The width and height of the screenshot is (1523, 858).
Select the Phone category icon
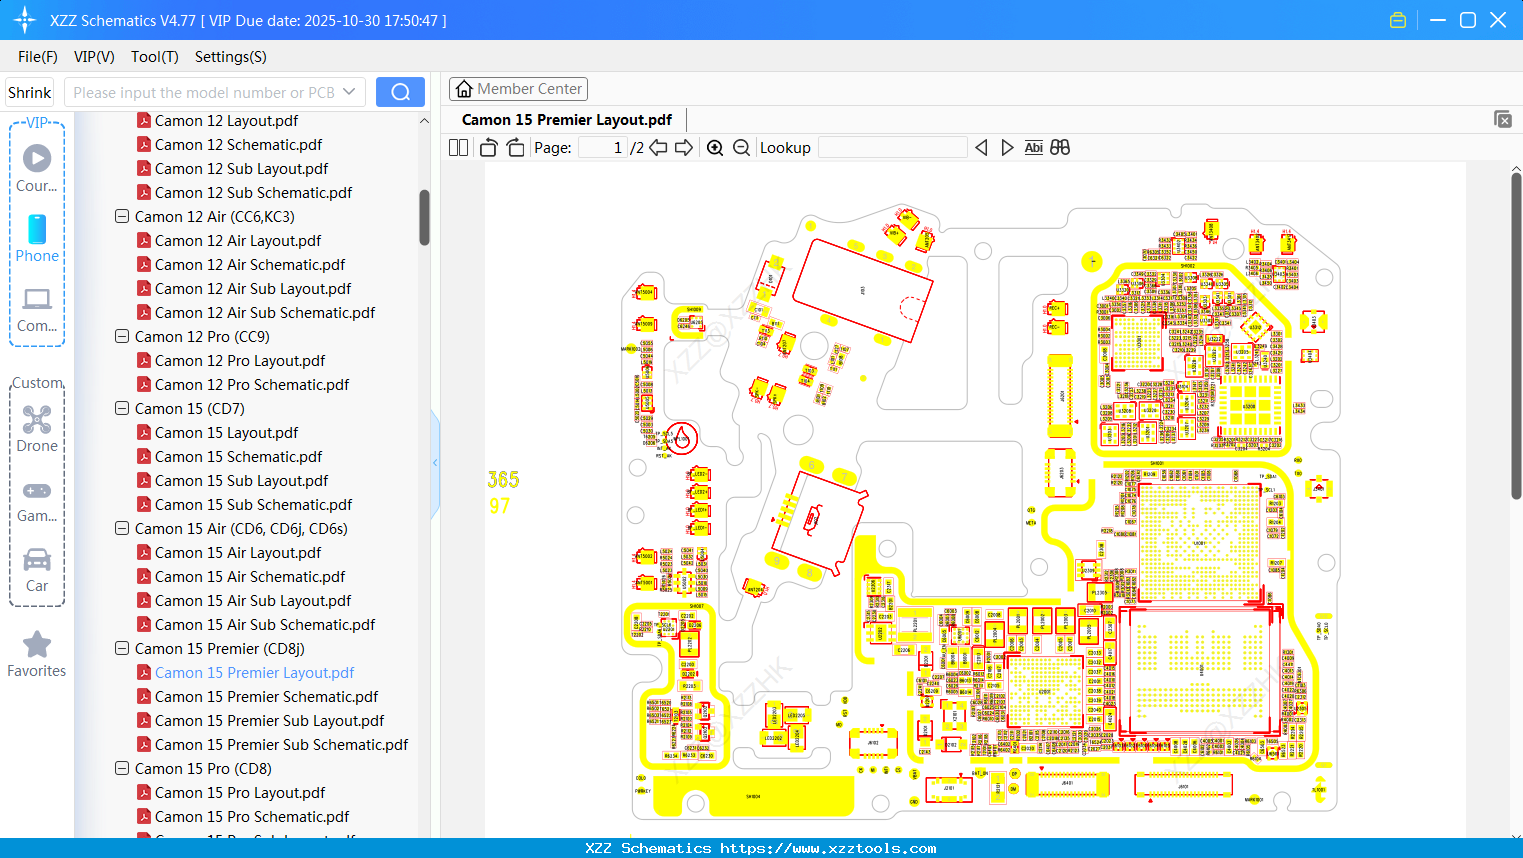tap(37, 238)
